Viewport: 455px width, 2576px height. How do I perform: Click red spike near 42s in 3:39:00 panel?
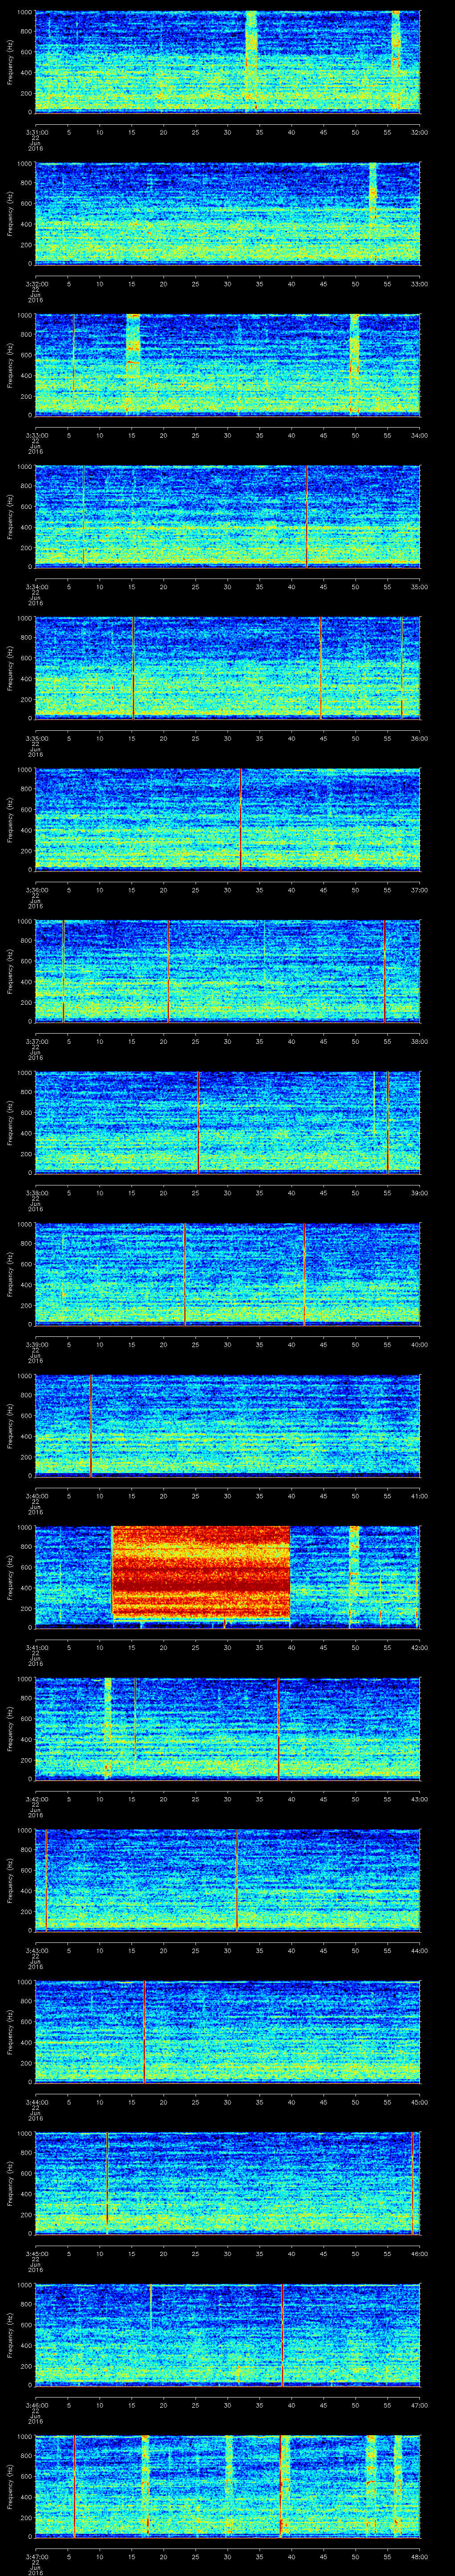[304, 1273]
